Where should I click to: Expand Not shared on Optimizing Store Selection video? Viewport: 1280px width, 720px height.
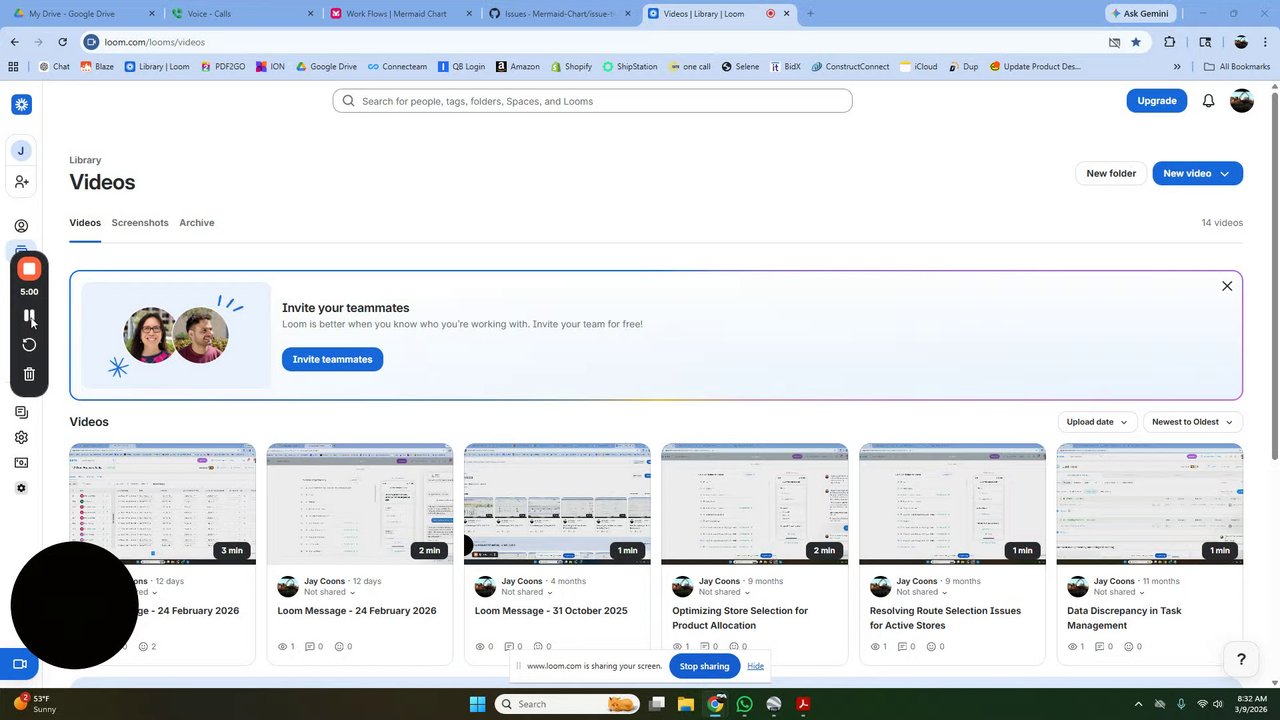tap(724, 592)
